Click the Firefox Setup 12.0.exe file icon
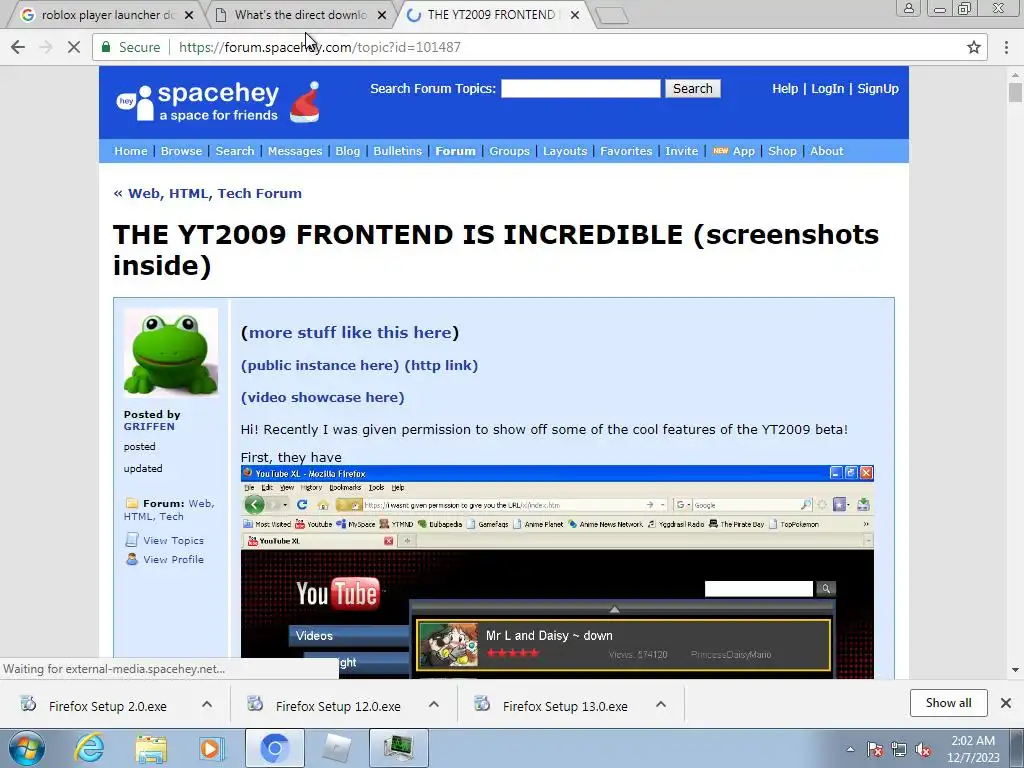This screenshot has width=1024, height=768. [255, 704]
